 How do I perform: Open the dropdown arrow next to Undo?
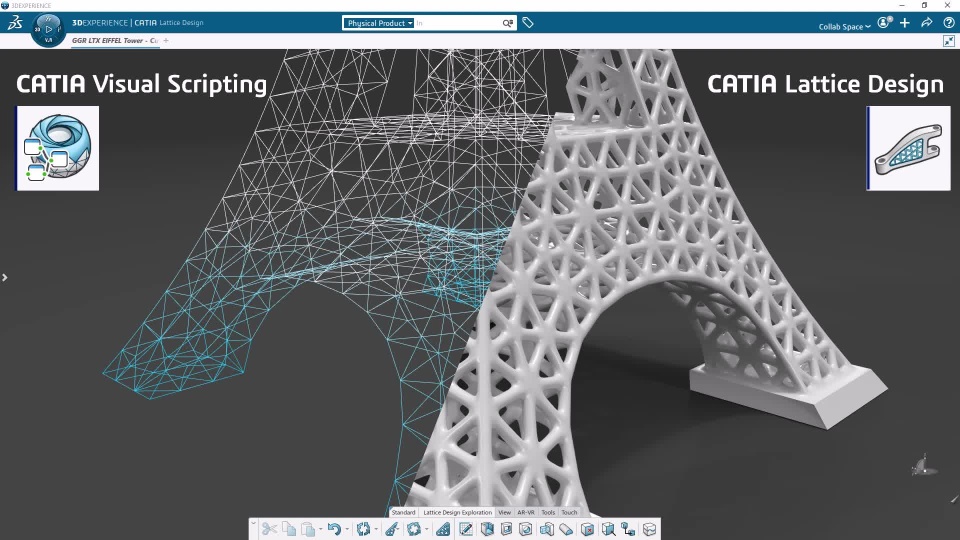(347, 530)
